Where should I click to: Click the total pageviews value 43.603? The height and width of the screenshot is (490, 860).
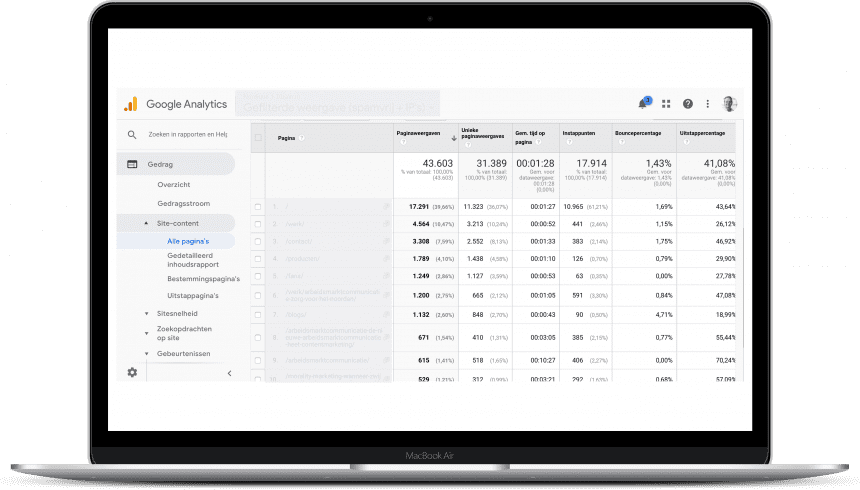(x=438, y=164)
